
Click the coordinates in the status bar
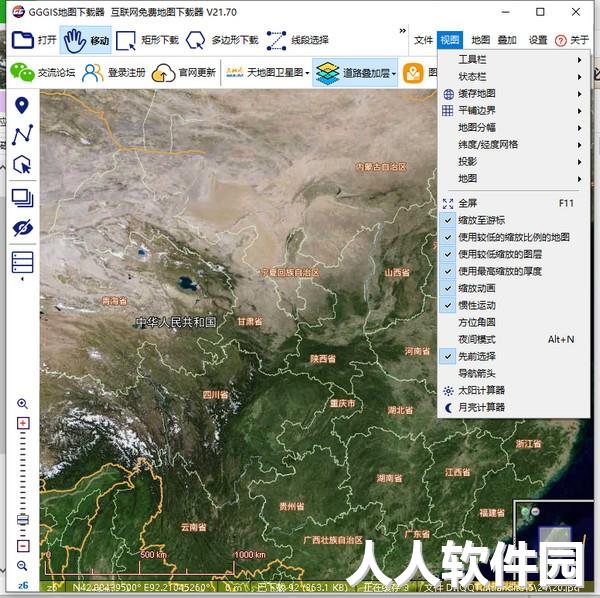[x=142, y=587]
